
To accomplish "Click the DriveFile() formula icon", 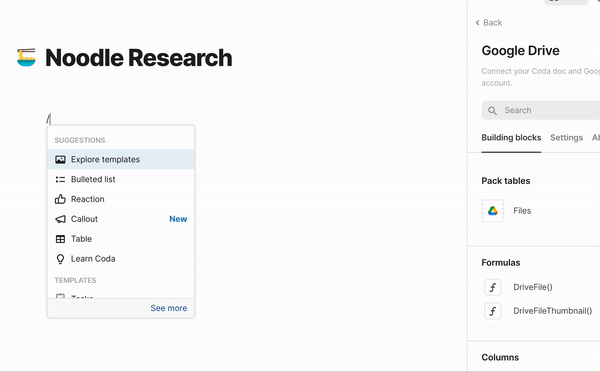I will pyautogui.click(x=492, y=287).
